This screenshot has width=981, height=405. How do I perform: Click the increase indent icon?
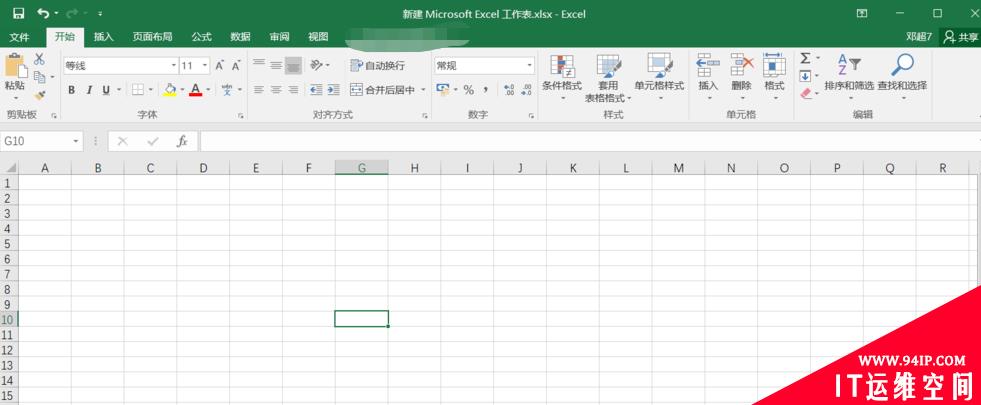pos(333,90)
